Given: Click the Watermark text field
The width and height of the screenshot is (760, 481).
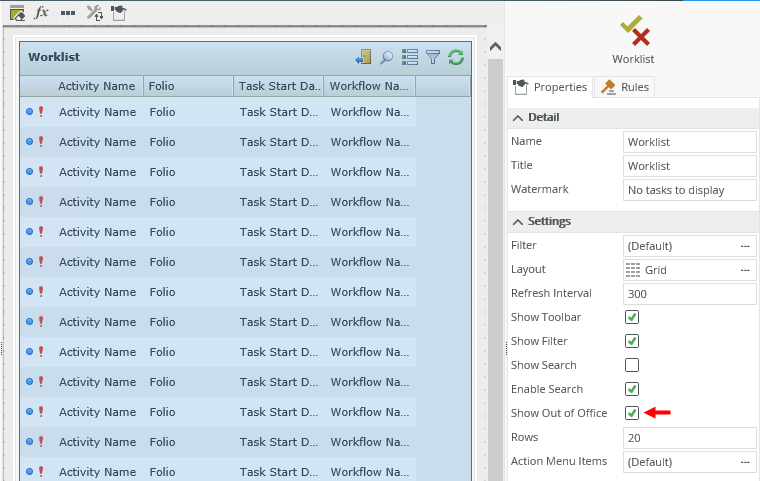Looking at the screenshot, I should click(x=689, y=190).
